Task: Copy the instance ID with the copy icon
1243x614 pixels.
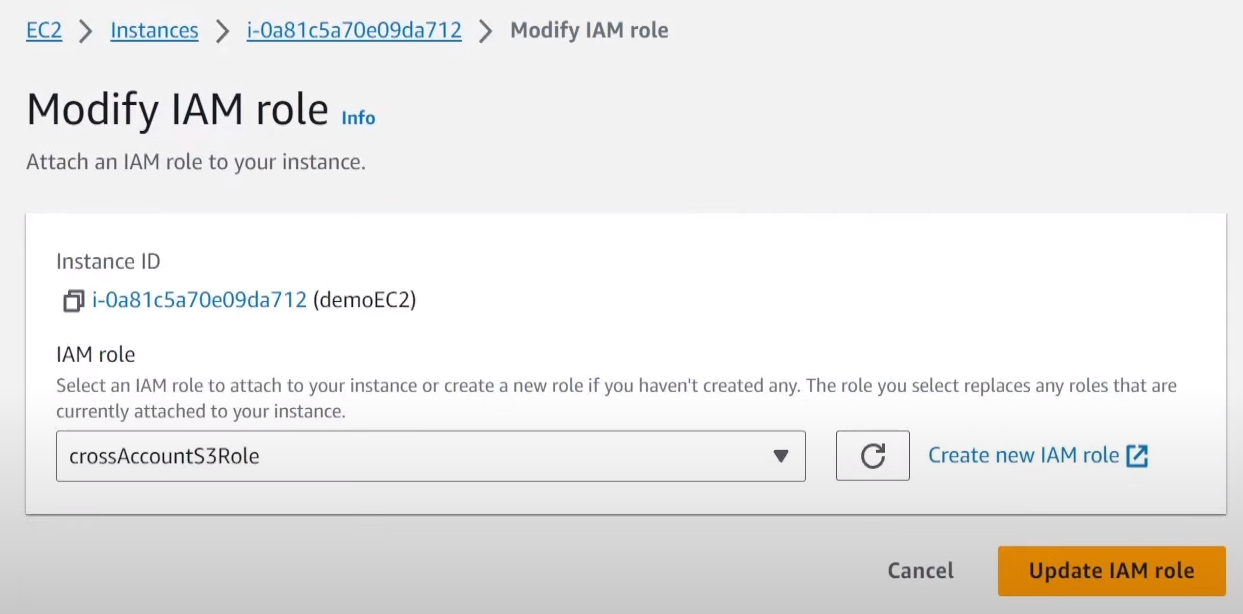Action: 73,301
